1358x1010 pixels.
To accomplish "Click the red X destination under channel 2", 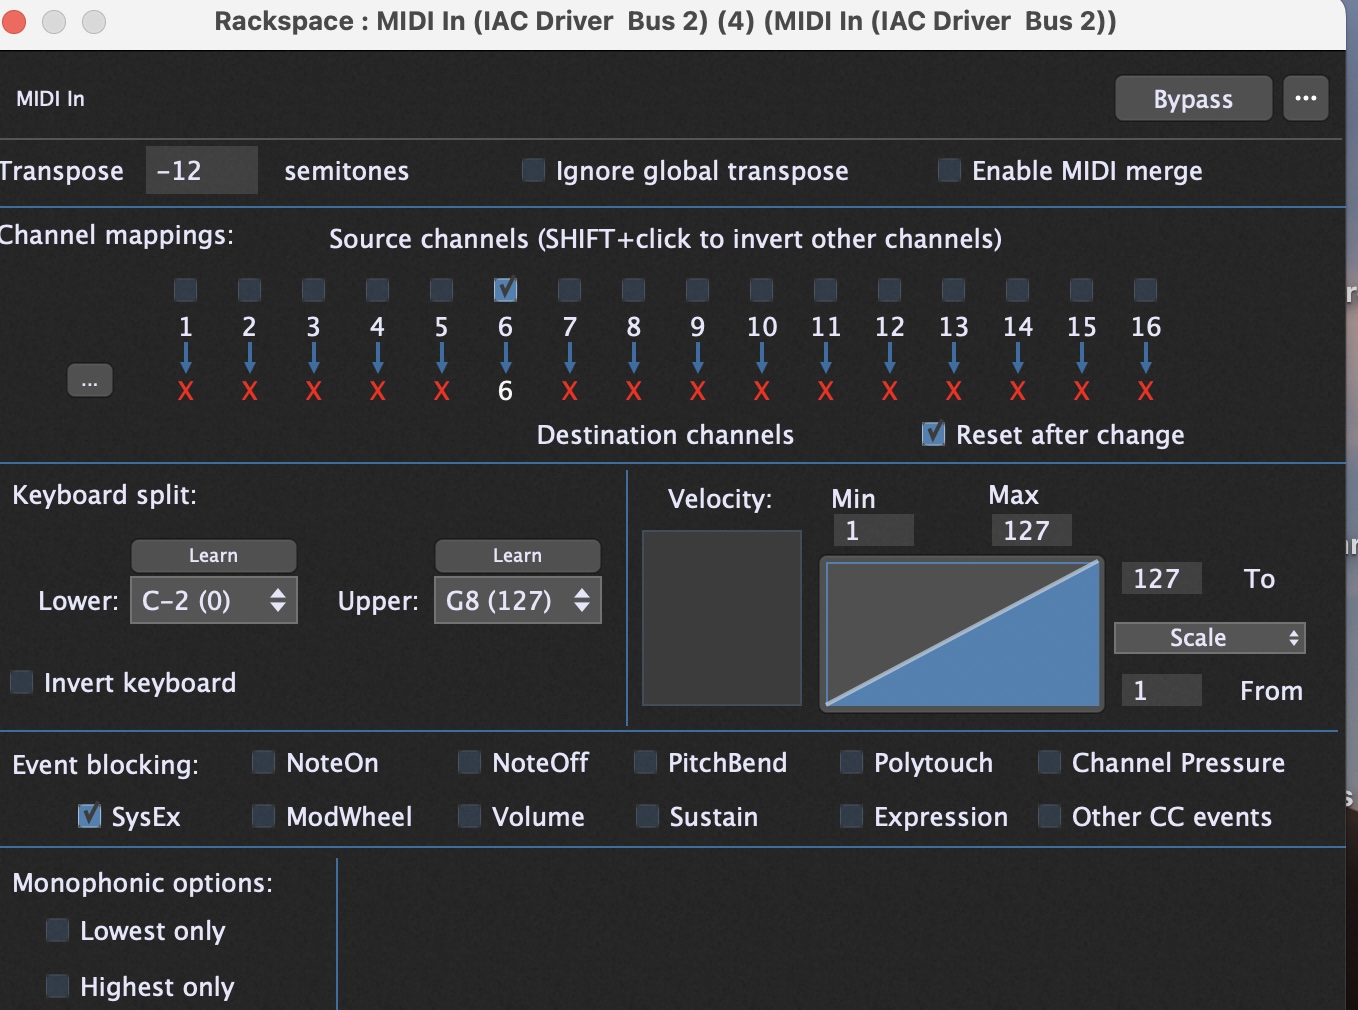I will [x=250, y=391].
